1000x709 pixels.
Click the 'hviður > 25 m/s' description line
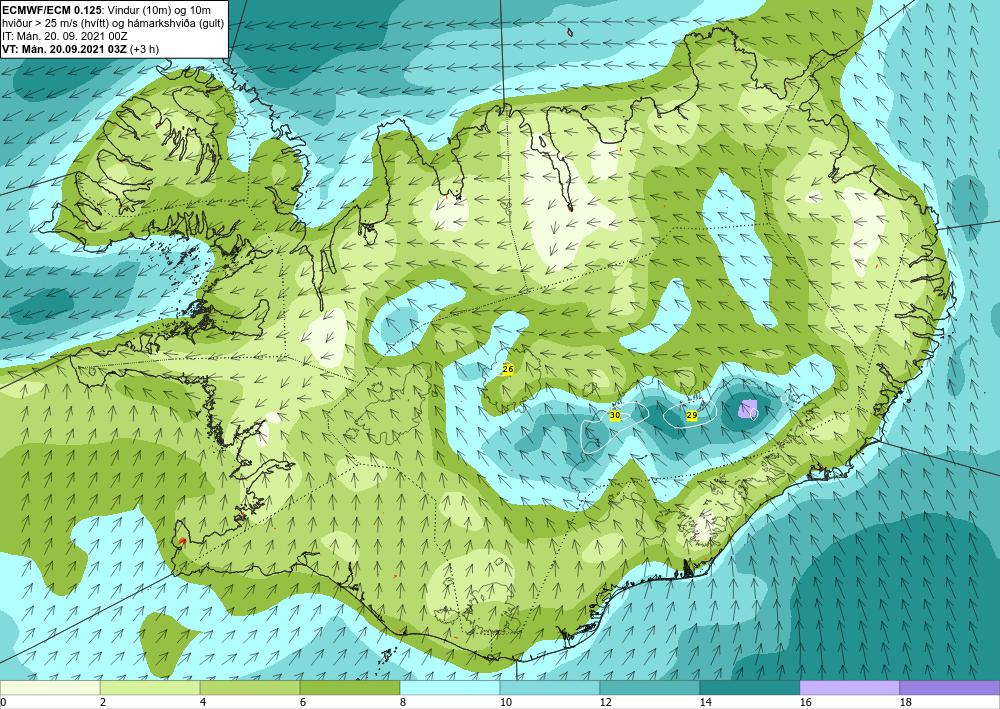113,23
